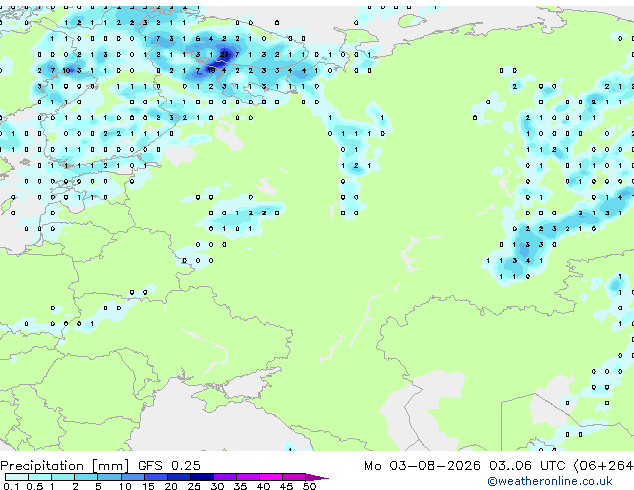The width and height of the screenshot is (634, 490).
Task: Click the 1–2 mm legend color swatch
Action: [x=63, y=477]
